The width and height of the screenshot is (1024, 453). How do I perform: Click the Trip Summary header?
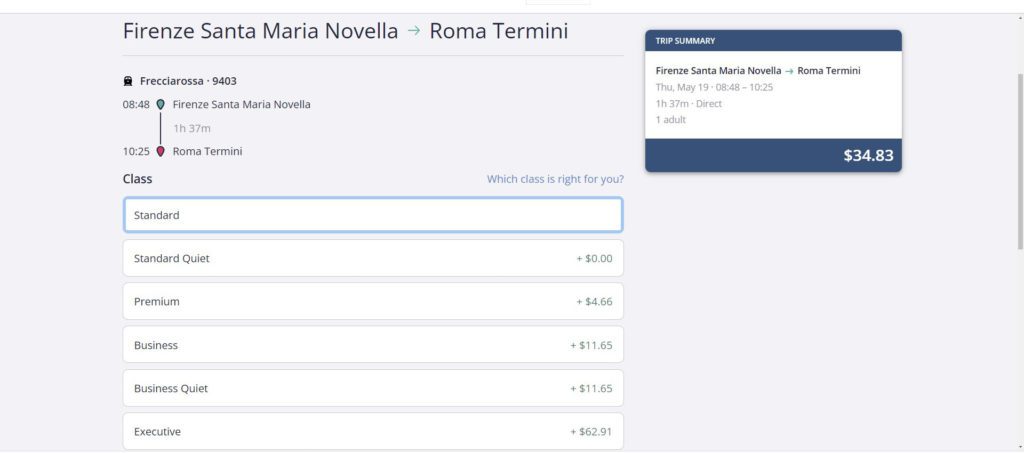coord(773,40)
